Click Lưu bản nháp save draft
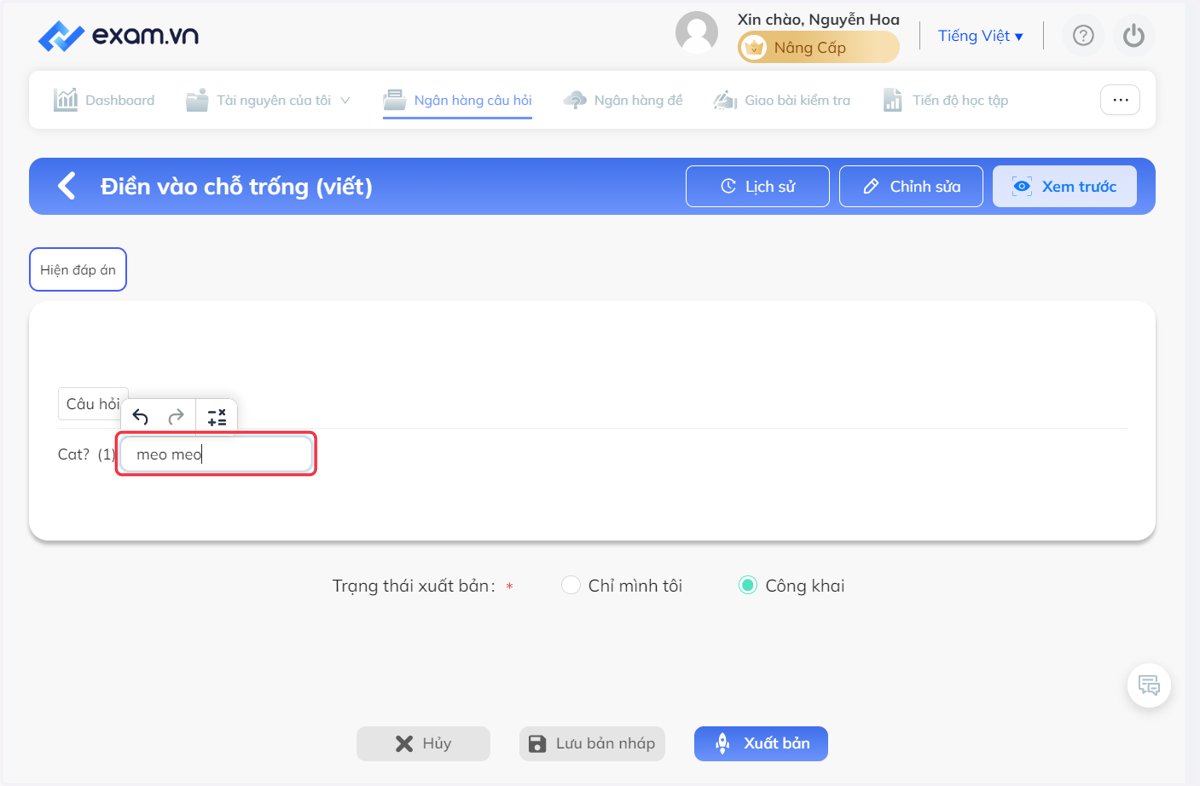Screen dimensions: 1200x786 coord(592,743)
